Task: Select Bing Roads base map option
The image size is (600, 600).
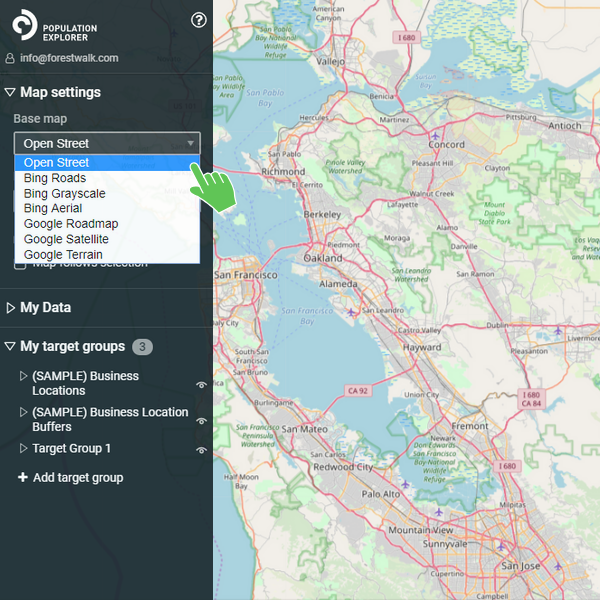Action: pyautogui.click(x=107, y=178)
